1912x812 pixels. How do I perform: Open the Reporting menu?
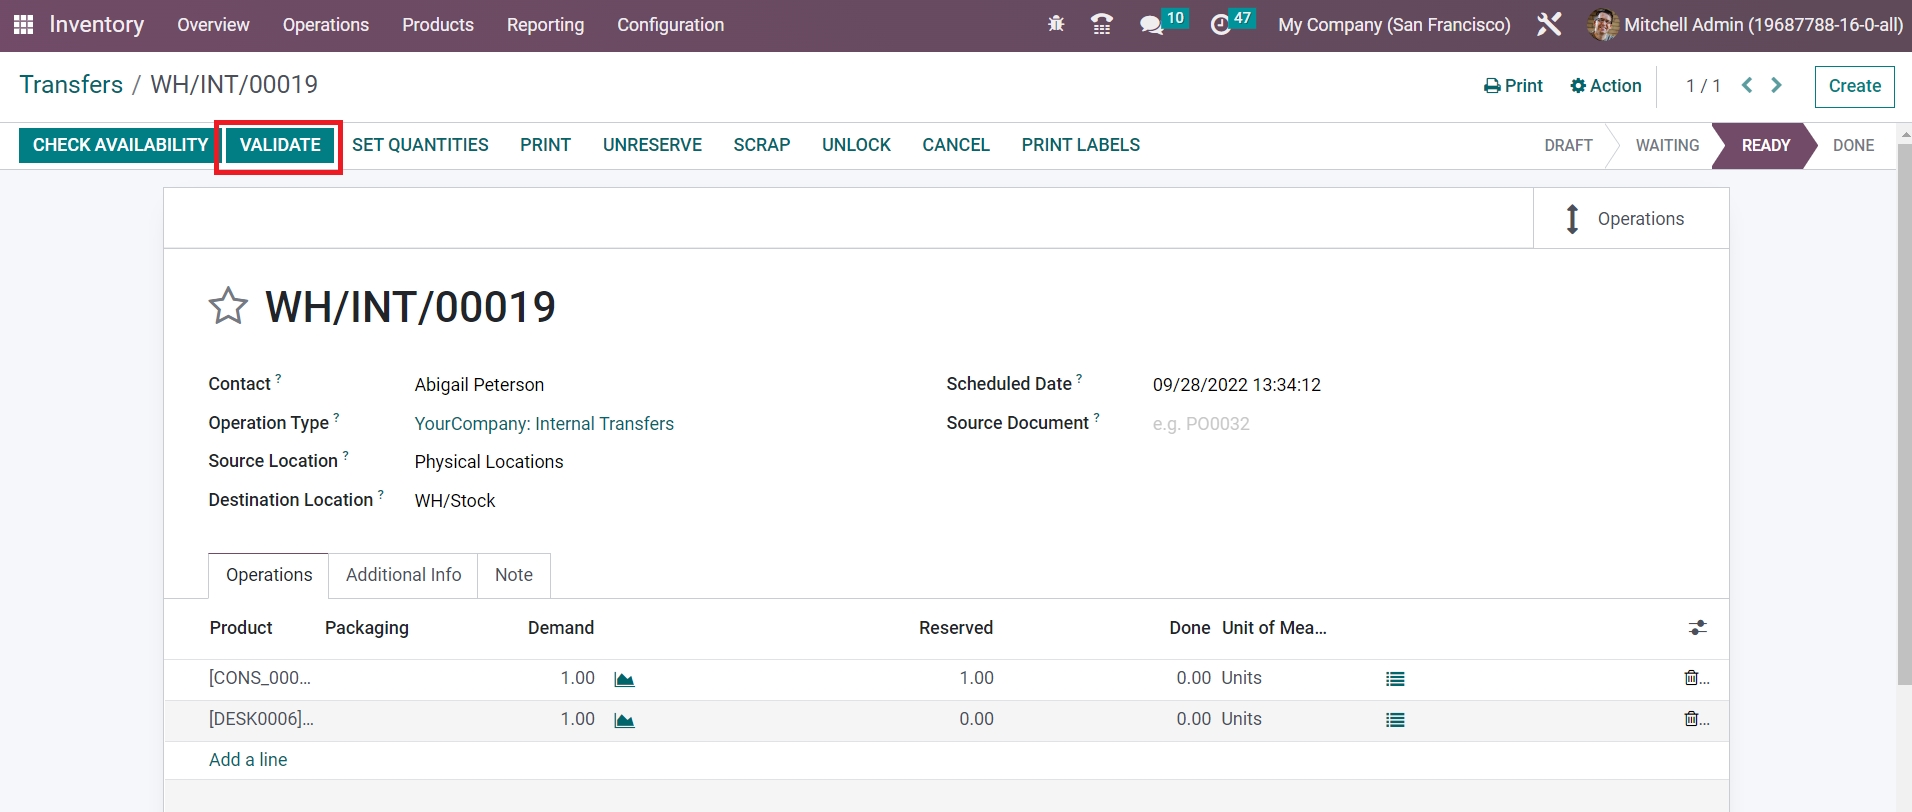click(x=545, y=25)
